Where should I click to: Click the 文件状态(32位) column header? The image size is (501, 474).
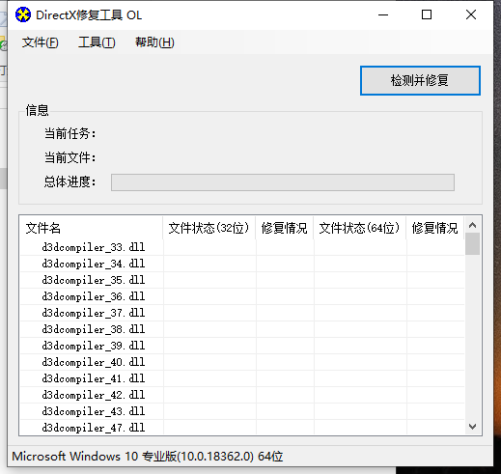point(209,228)
